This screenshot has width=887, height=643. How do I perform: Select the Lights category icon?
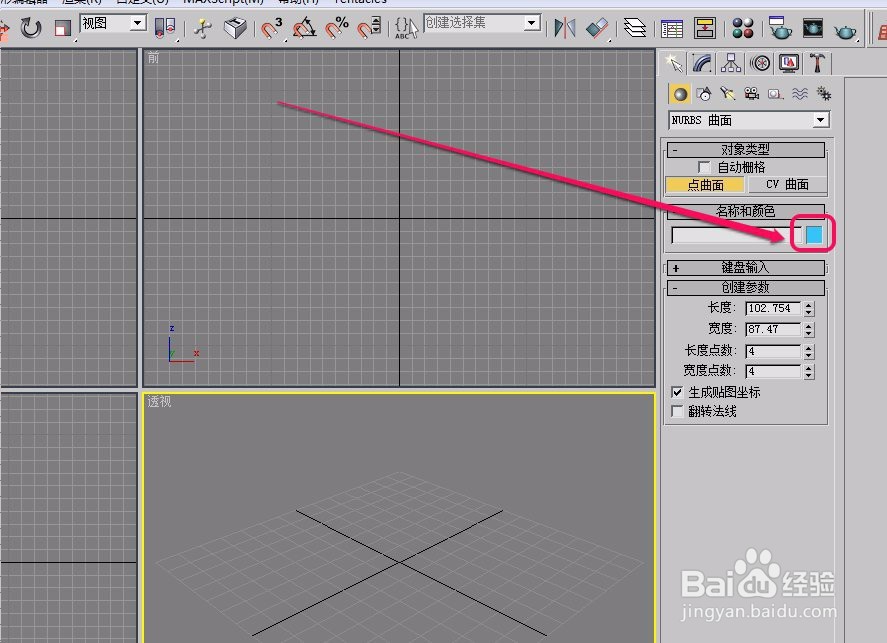(x=727, y=94)
